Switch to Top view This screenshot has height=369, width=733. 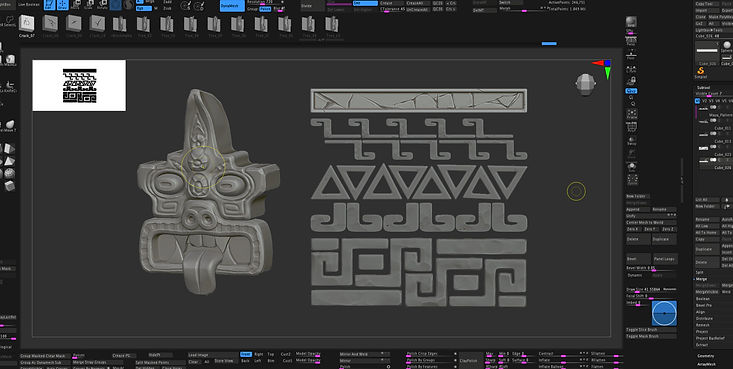click(270, 354)
